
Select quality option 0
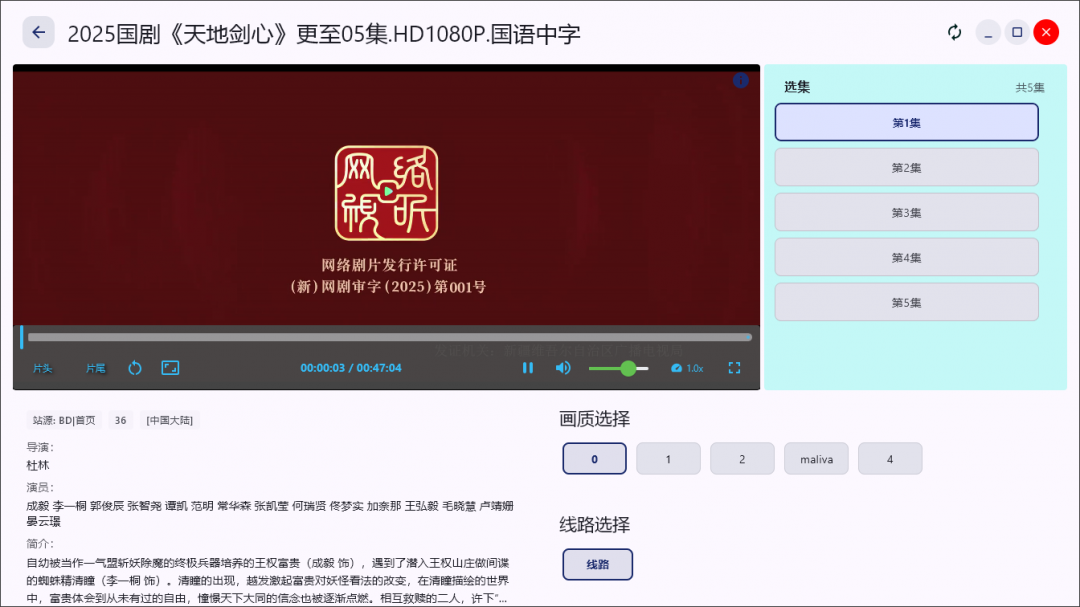click(x=594, y=458)
